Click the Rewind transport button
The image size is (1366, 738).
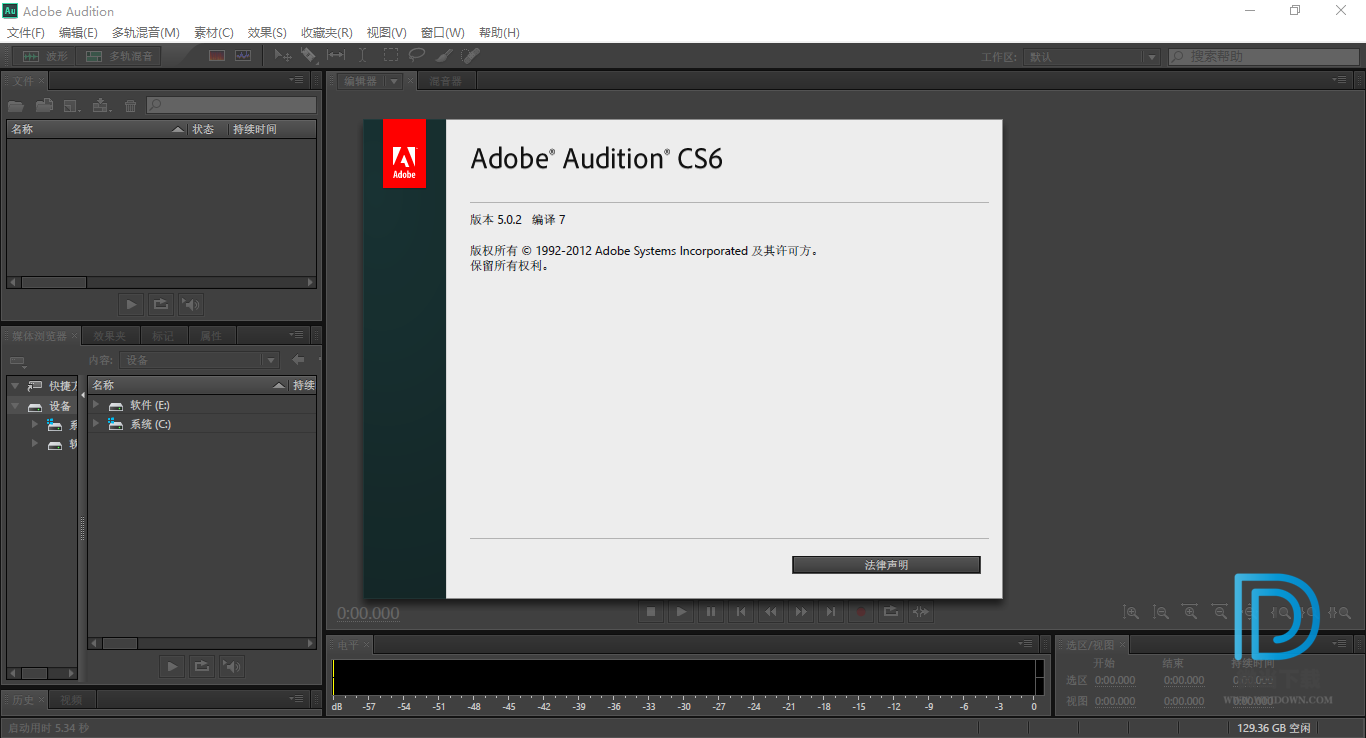[771, 612]
